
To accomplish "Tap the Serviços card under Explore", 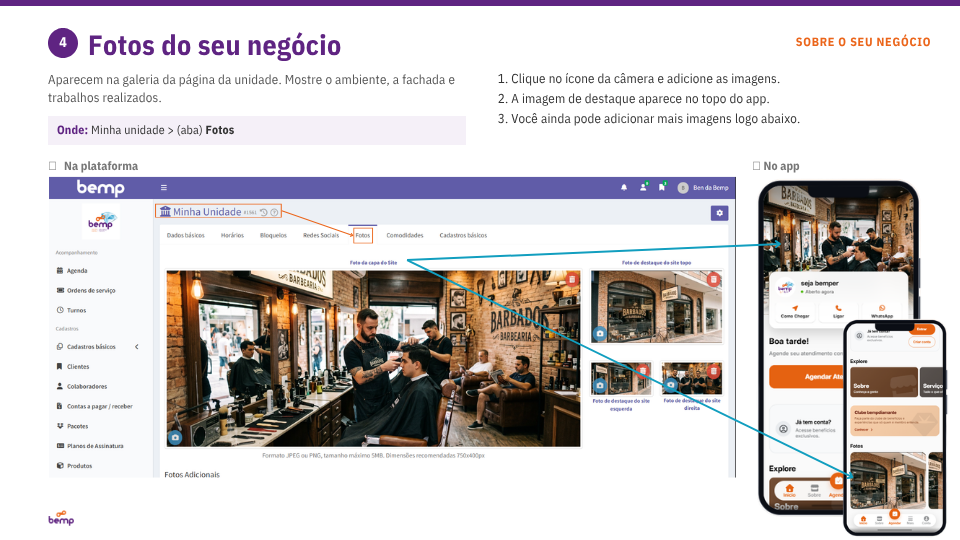I will pyautogui.click(x=932, y=381).
